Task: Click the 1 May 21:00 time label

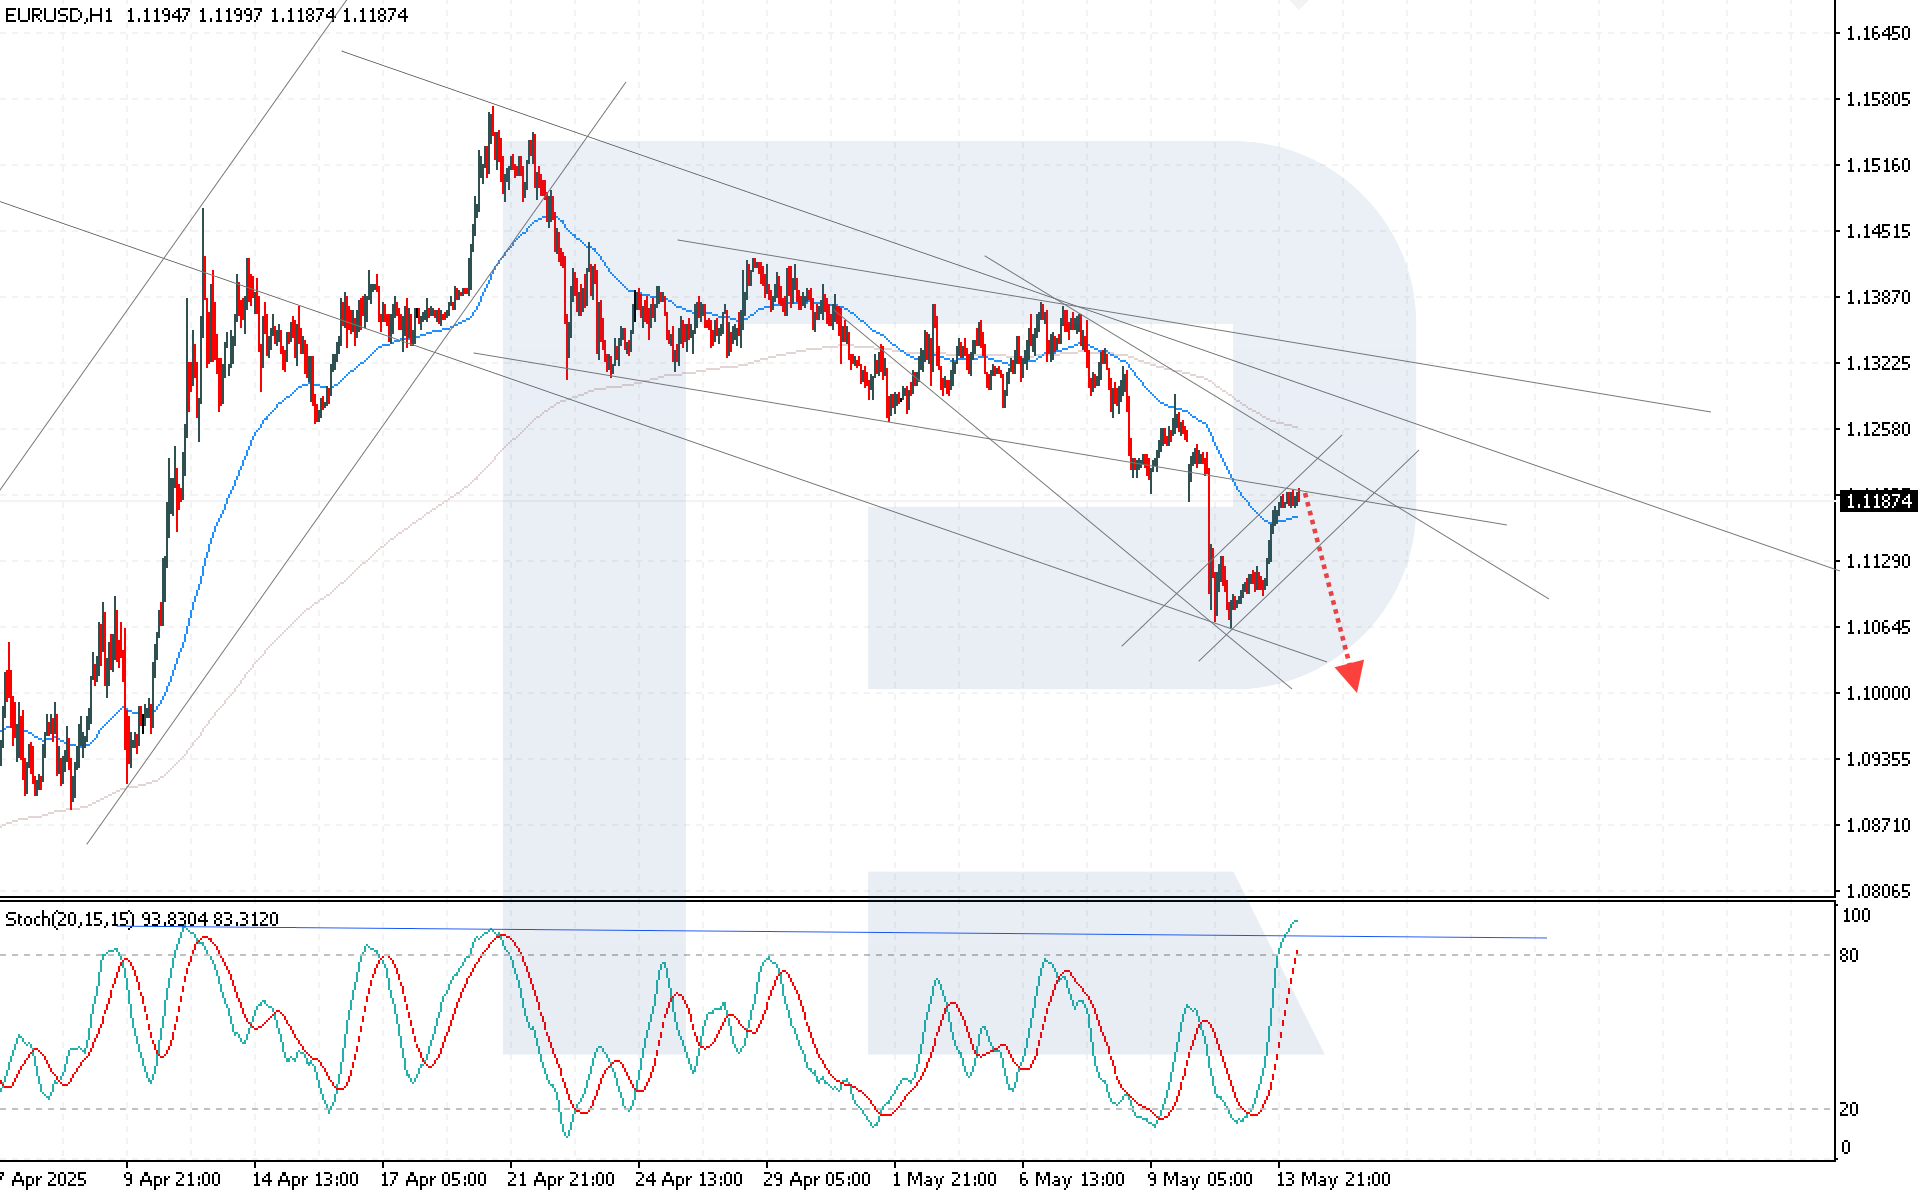Action: click(944, 1179)
